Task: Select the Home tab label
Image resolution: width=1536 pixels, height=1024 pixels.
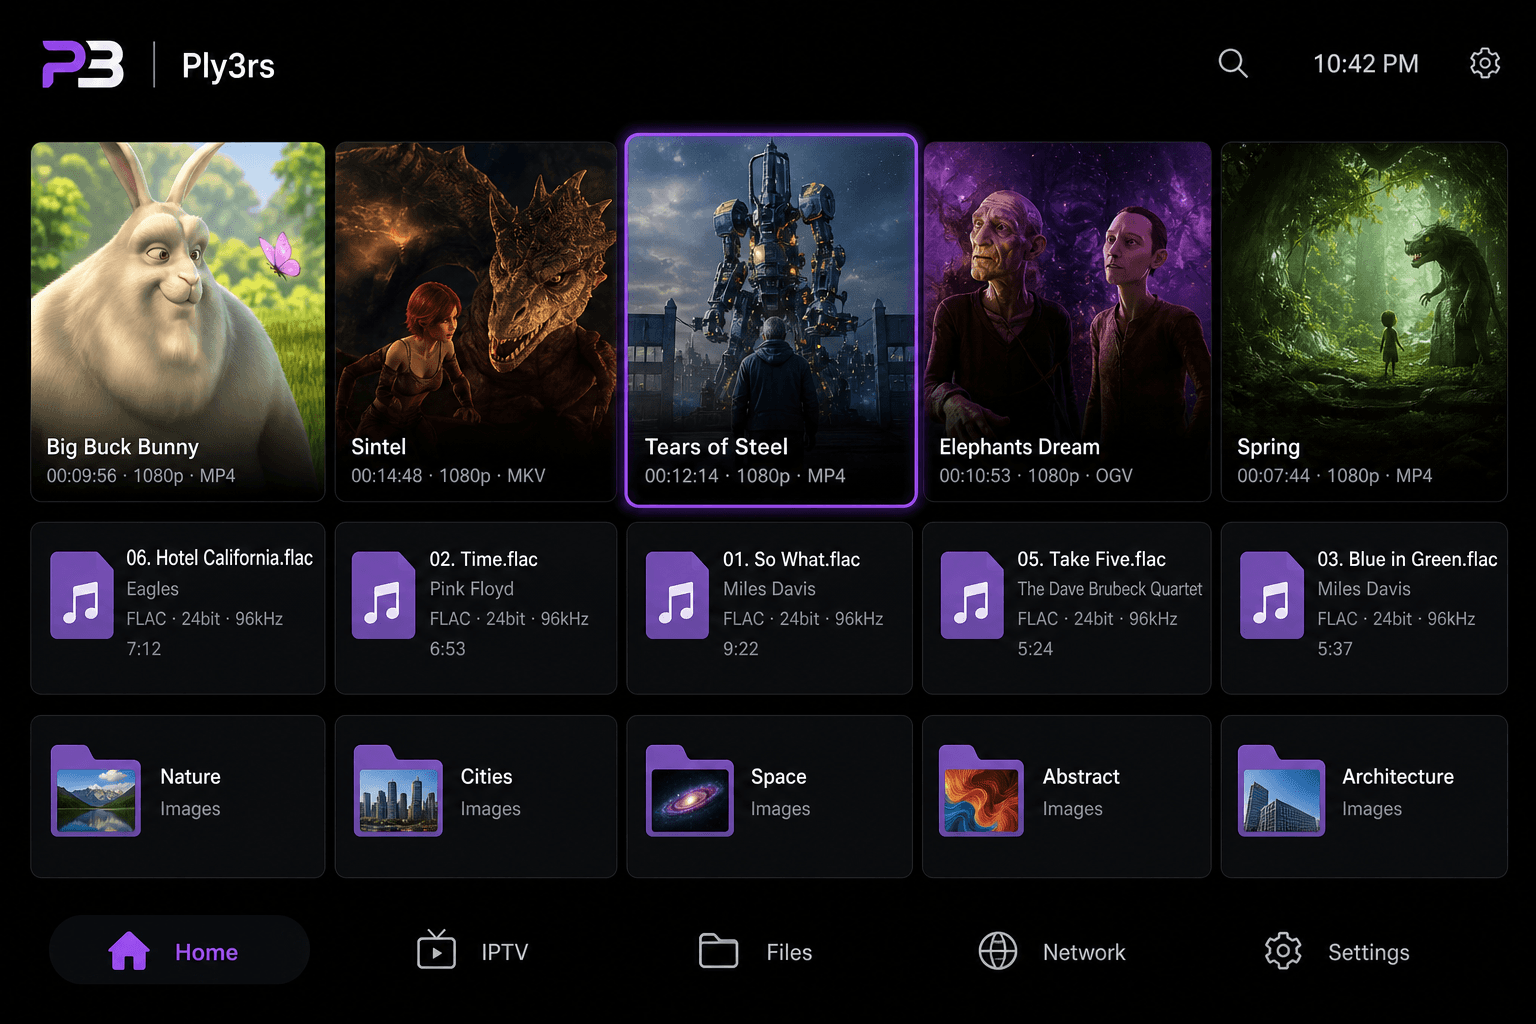Action: coord(206,952)
